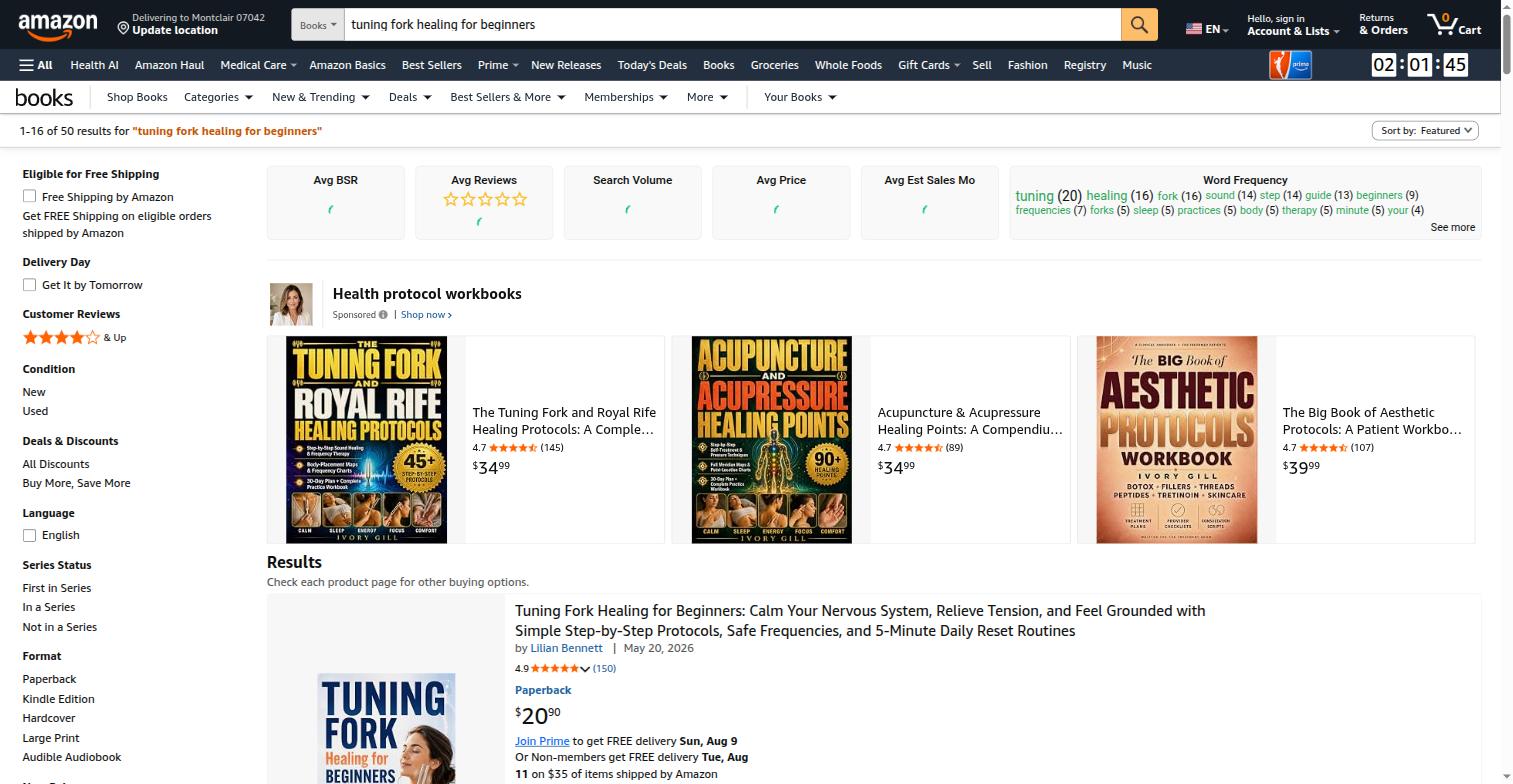Open Tuning Fork and Royal Rife book cover
The width and height of the screenshot is (1513, 784).
tap(366, 440)
